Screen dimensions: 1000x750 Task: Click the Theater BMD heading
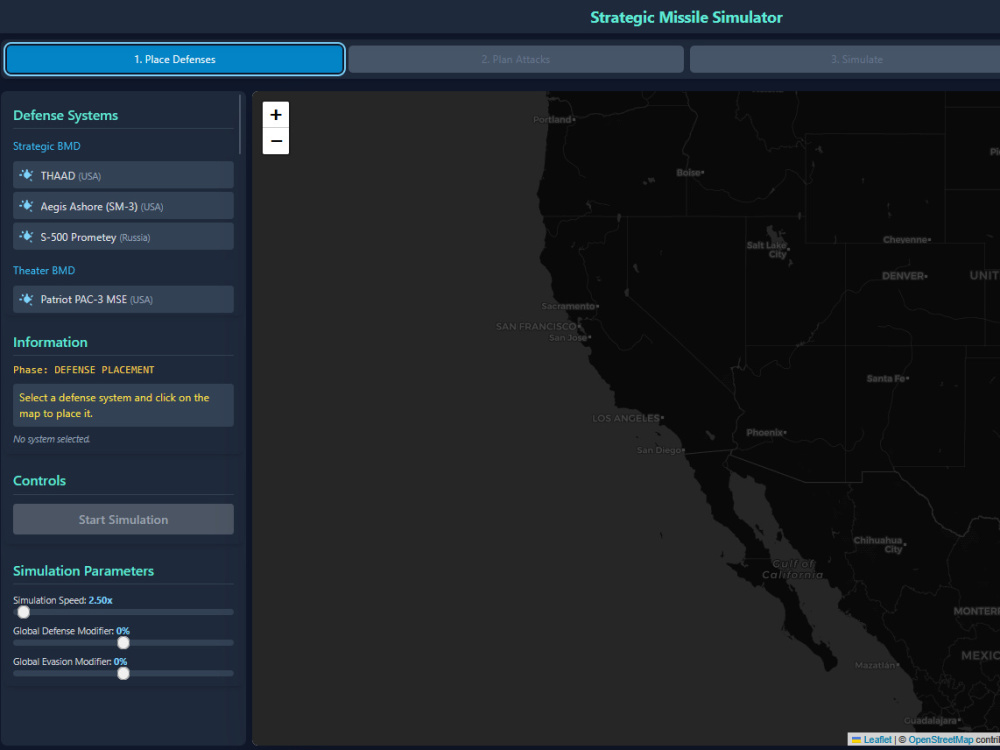[44, 270]
